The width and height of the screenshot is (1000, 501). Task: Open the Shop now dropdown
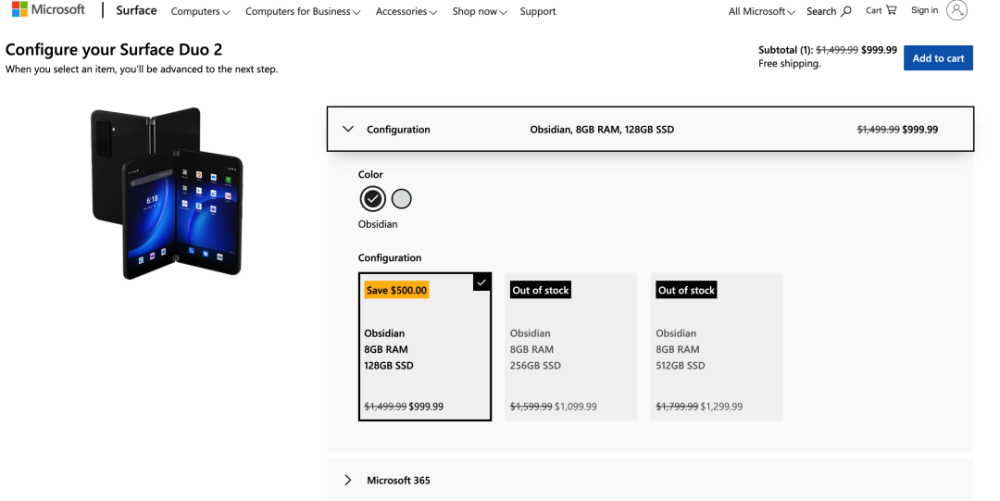pos(479,12)
